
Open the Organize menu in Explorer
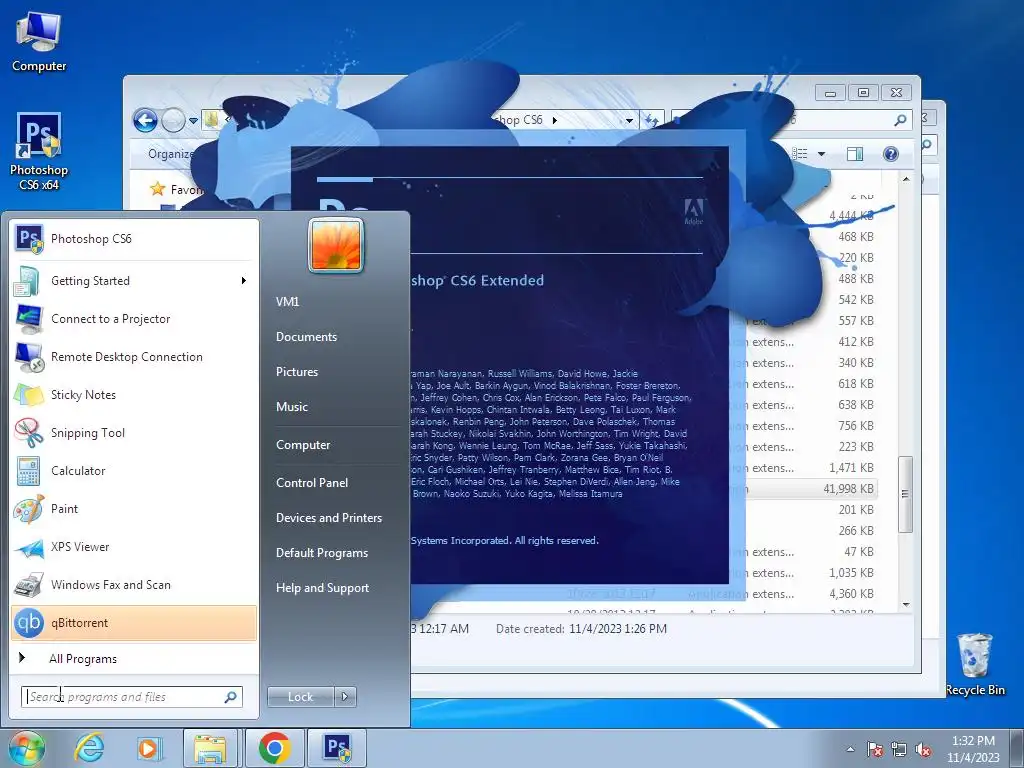tap(171, 153)
